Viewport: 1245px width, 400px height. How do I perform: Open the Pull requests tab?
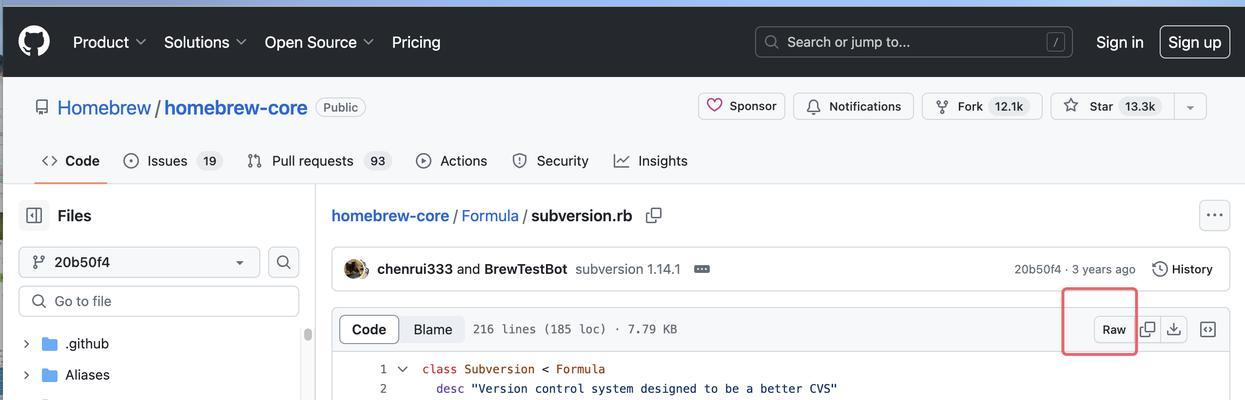318,161
